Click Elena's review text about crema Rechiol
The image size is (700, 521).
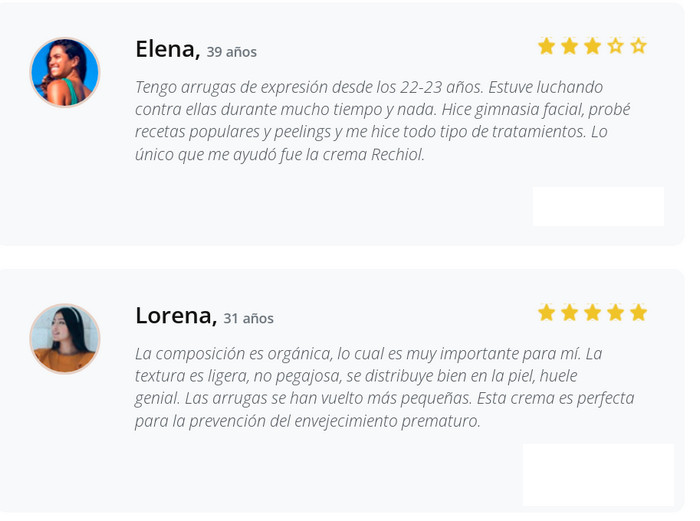(383, 120)
